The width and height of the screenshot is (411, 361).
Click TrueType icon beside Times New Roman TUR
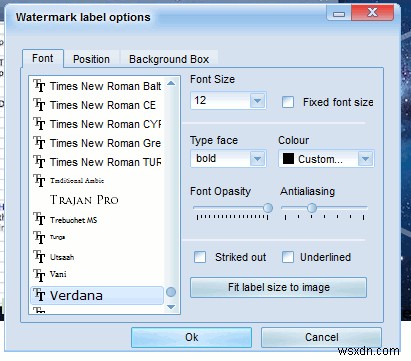pos(39,162)
